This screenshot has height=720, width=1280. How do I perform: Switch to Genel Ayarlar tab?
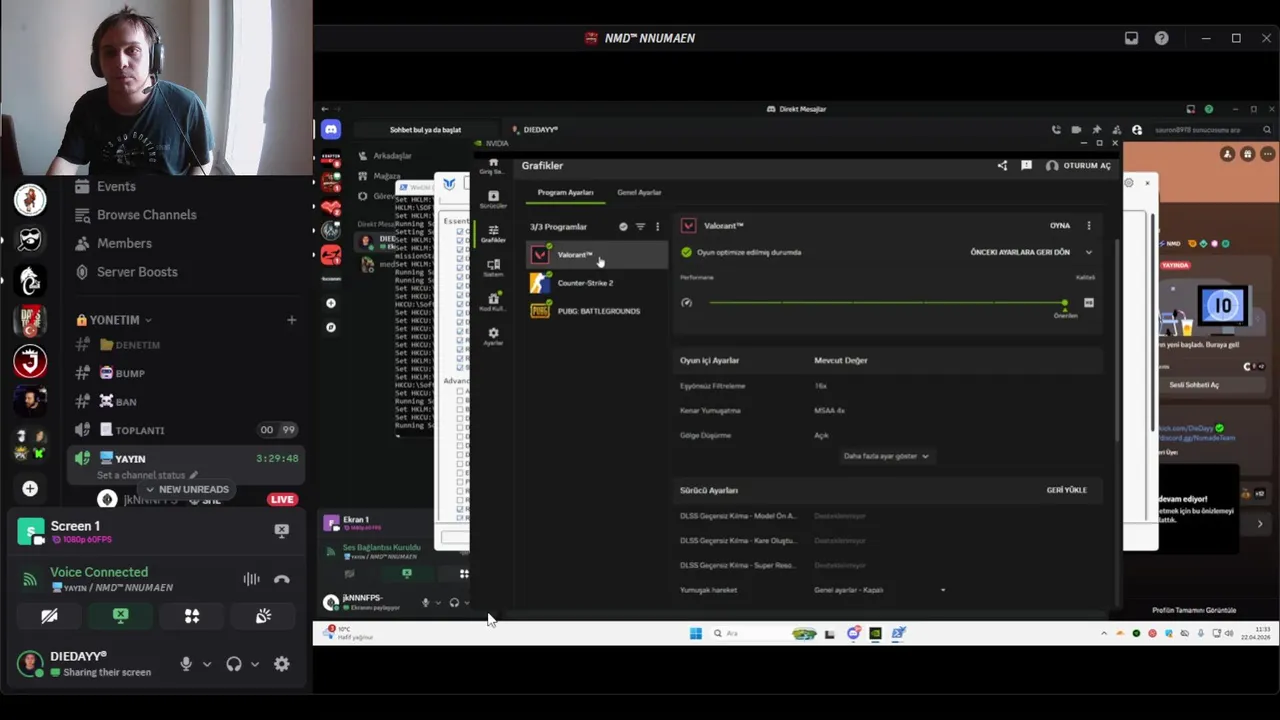click(639, 192)
